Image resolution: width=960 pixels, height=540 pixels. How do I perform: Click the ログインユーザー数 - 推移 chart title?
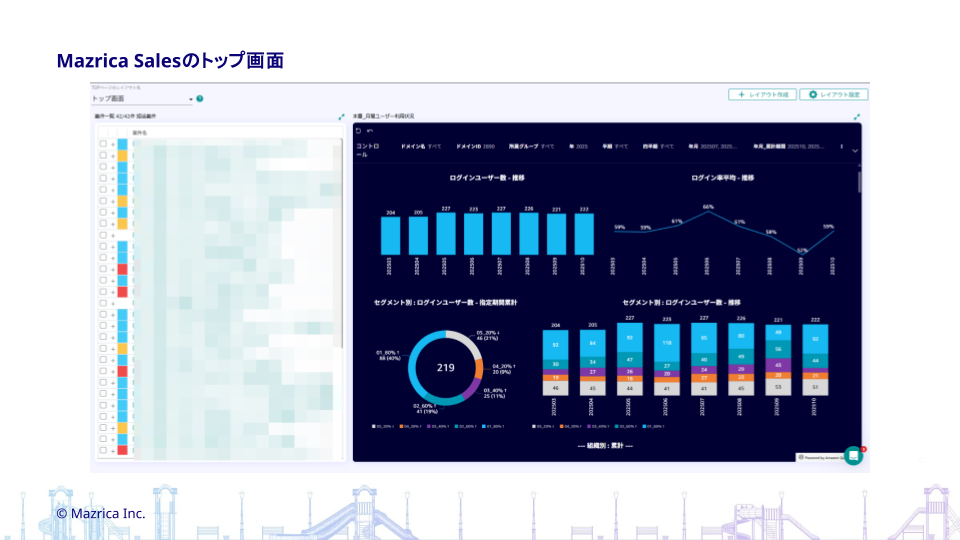point(487,178)
